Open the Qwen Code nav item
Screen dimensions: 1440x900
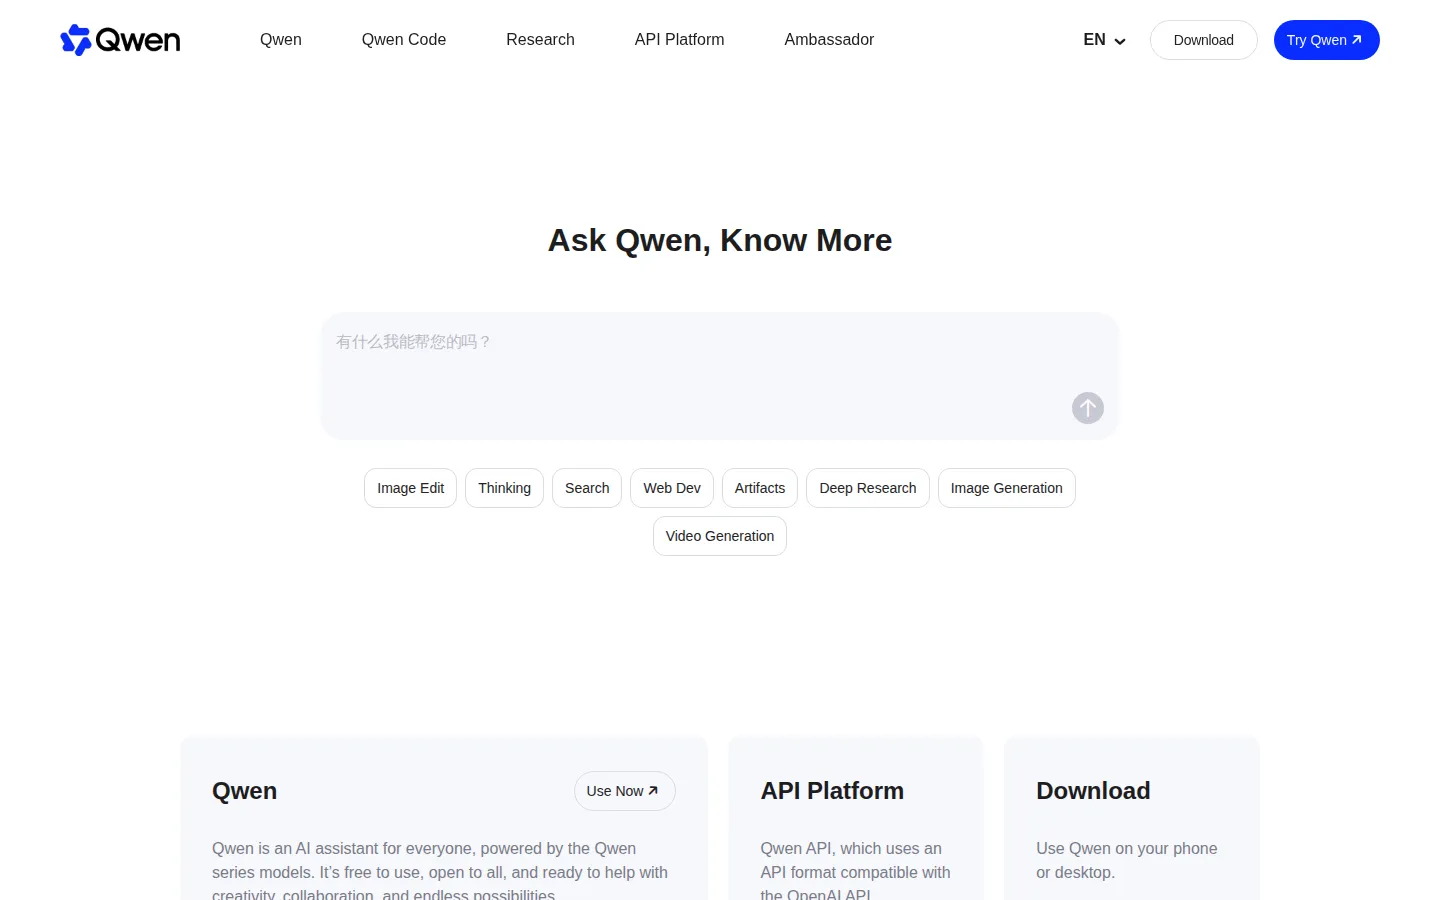click(x=404, y=40)
